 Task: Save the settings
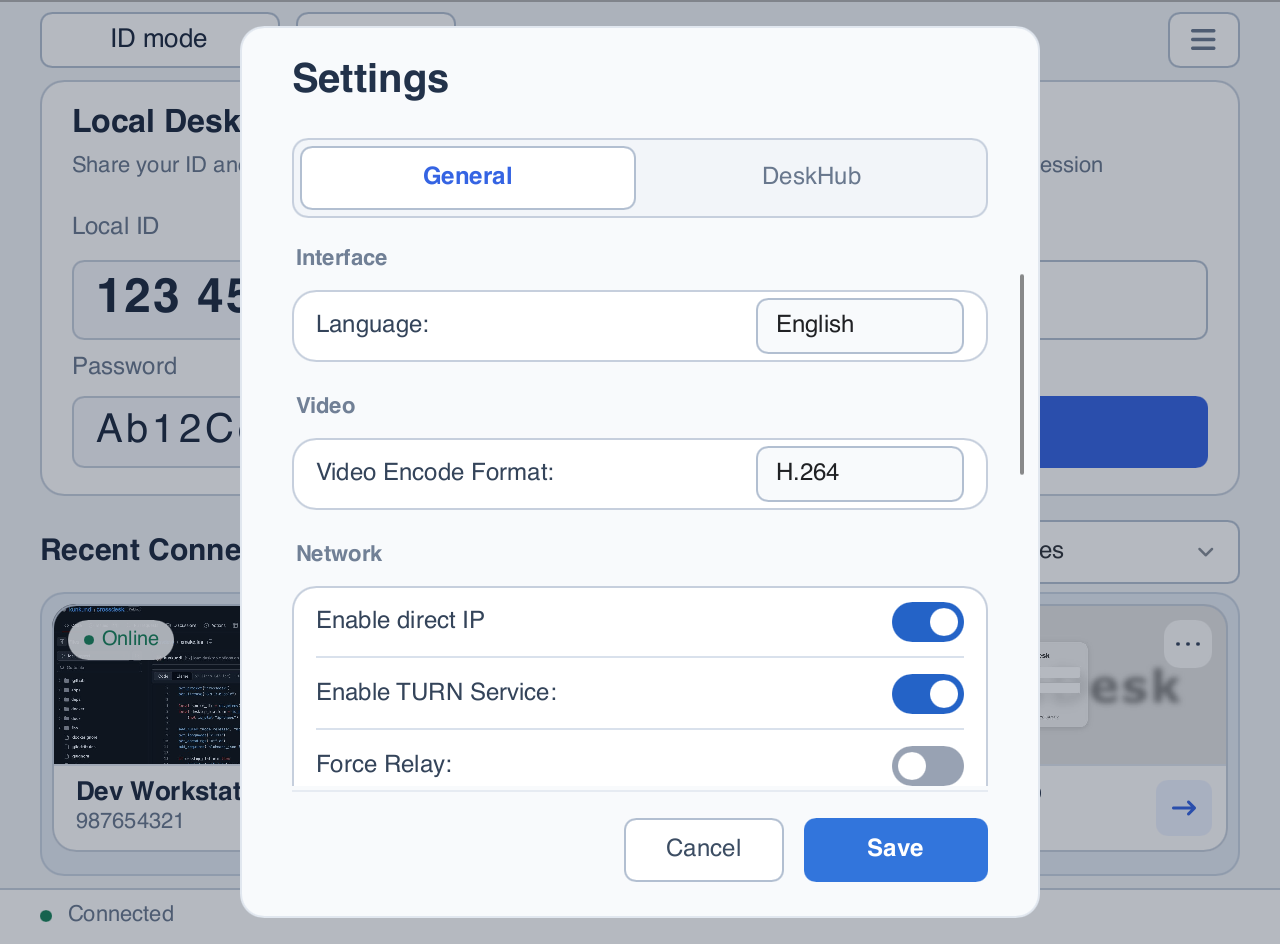point(896,850)
